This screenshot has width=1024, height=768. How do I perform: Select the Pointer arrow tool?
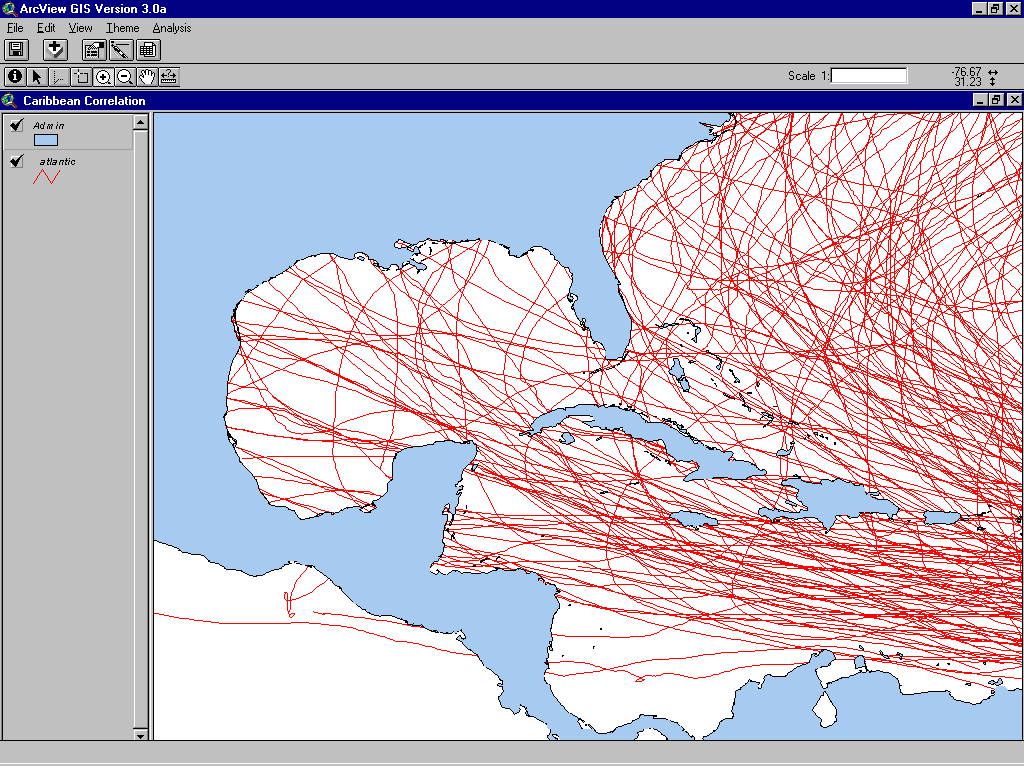click(37, 76)
